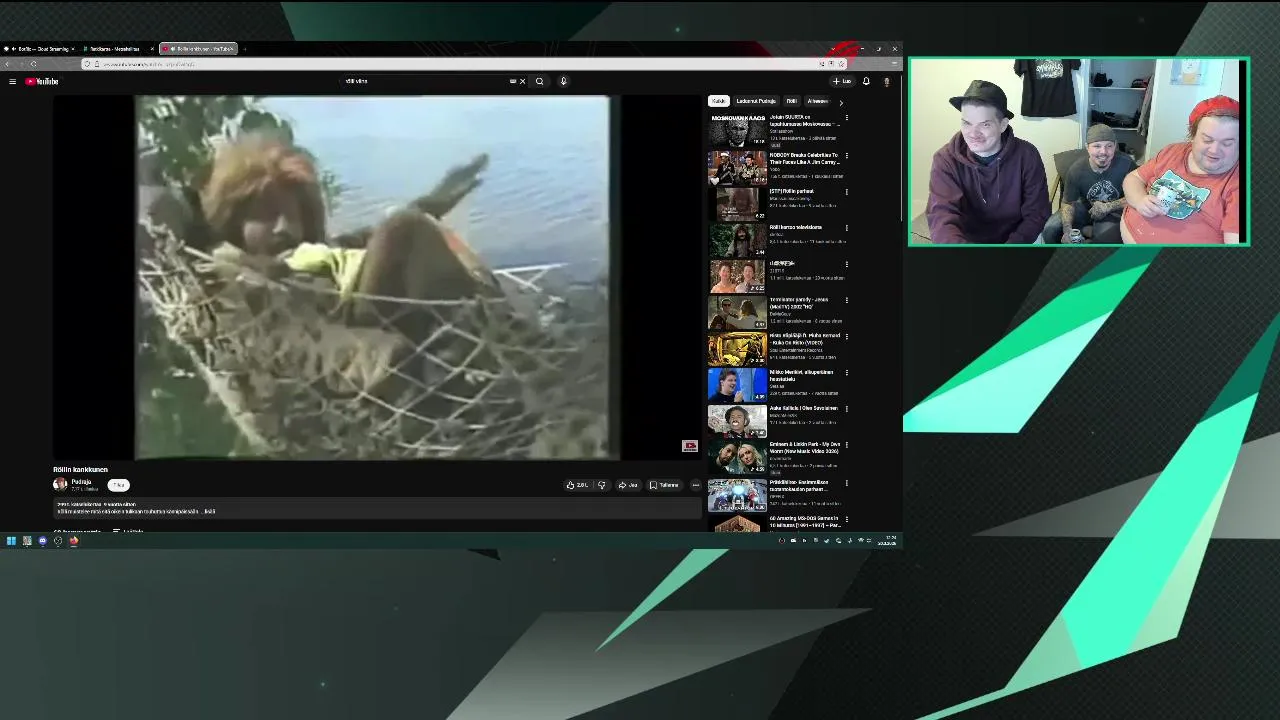The image size is (1280, 720).
Task: Save video with Tallenna button
Action: 664,485
